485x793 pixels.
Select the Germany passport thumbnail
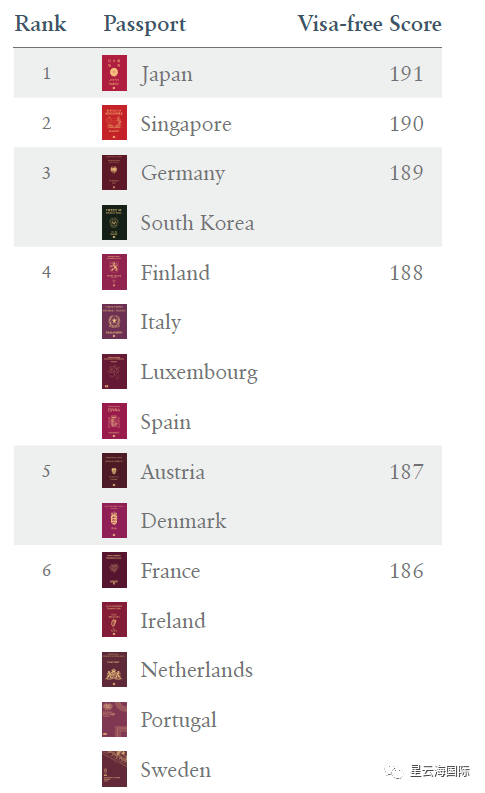click(x=114, y=172)
